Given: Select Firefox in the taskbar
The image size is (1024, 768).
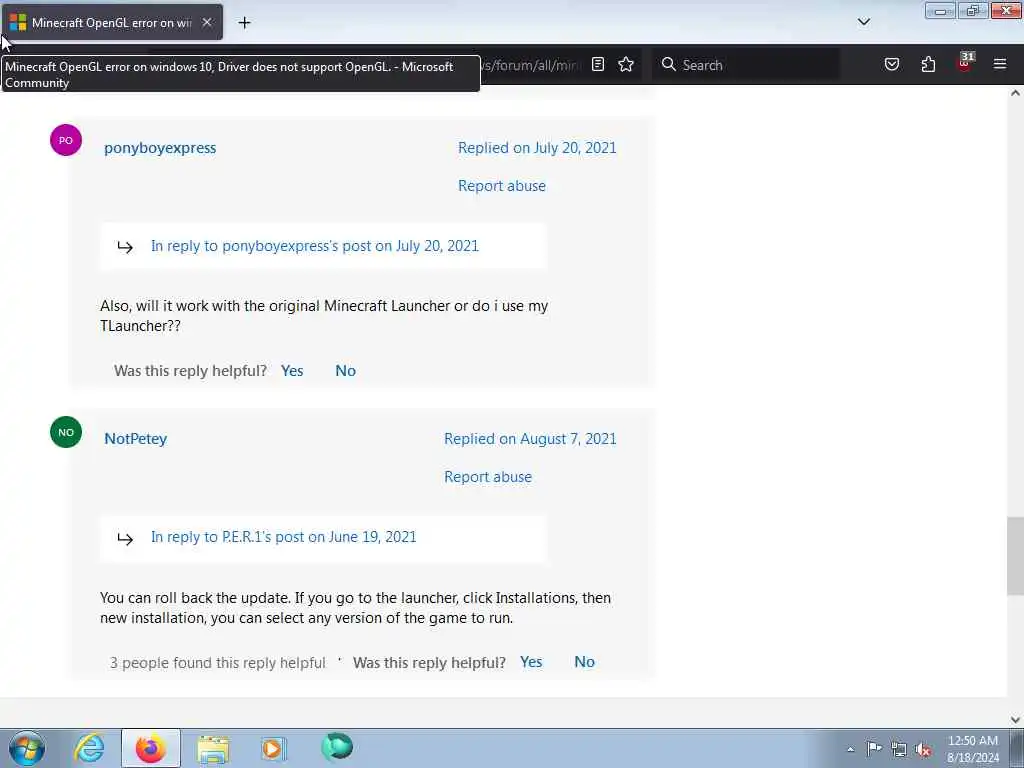Looking at the screenshot, I should (150, 748).
